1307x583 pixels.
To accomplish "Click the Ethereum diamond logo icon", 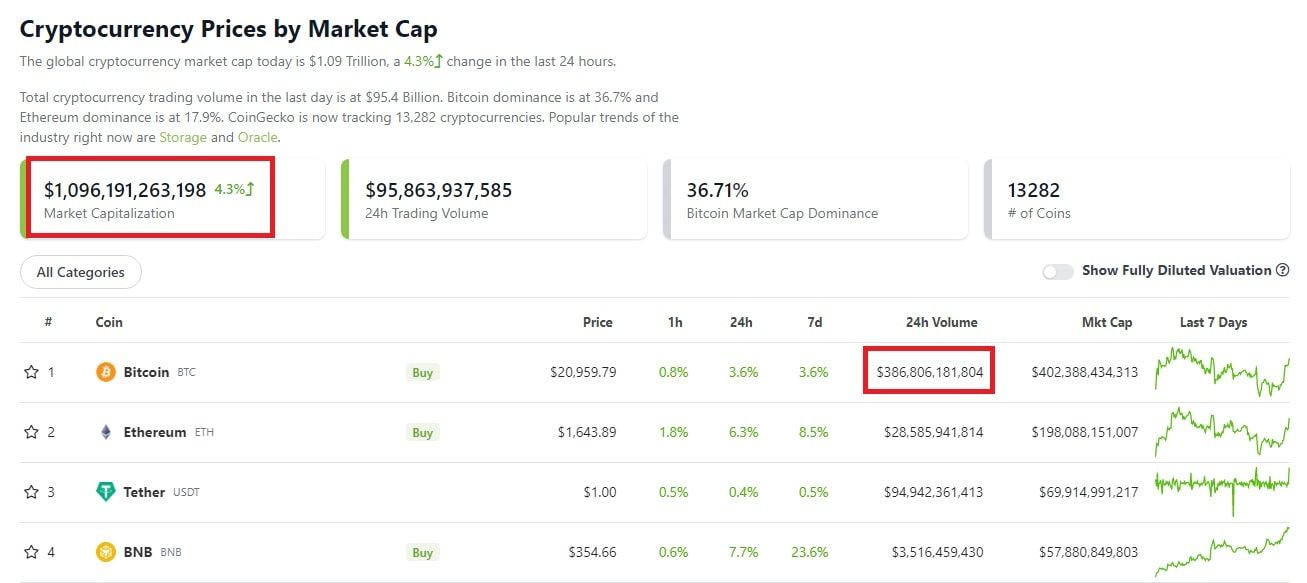I will 106,432.
